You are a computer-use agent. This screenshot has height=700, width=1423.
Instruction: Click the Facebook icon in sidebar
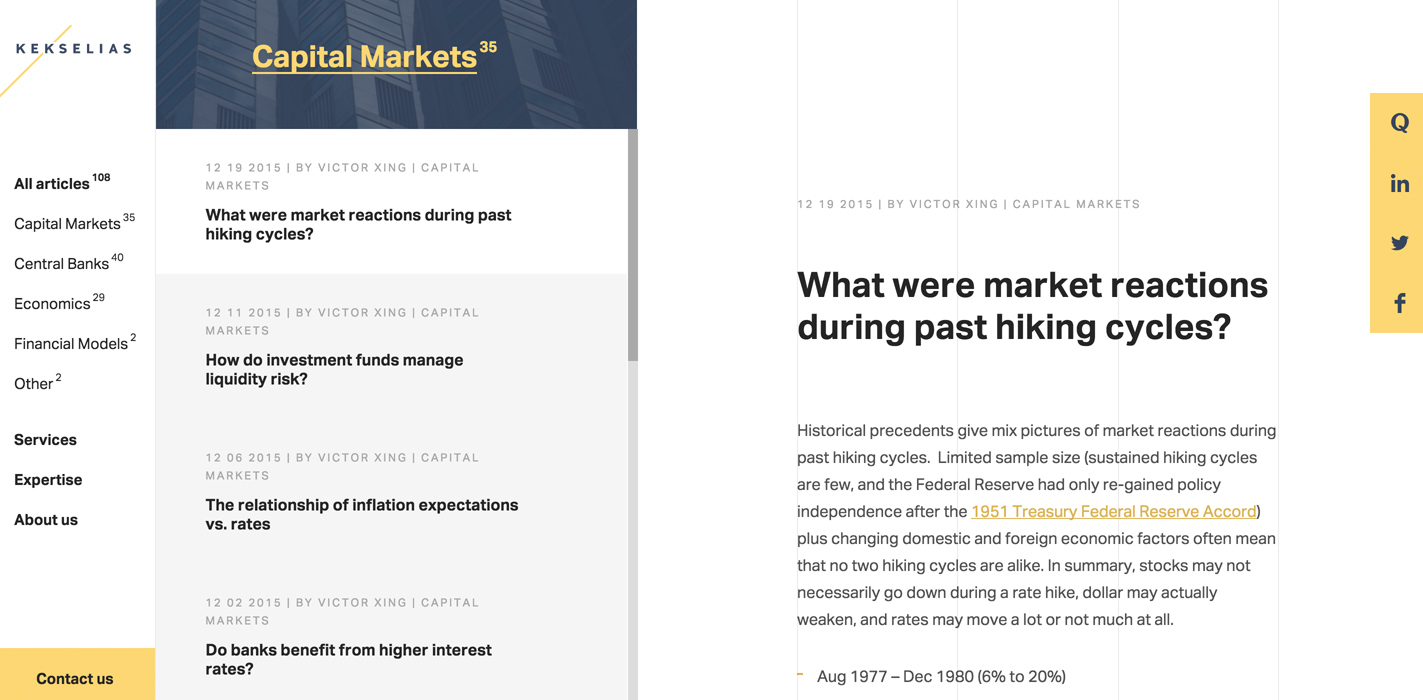[x=1400, y=303]
